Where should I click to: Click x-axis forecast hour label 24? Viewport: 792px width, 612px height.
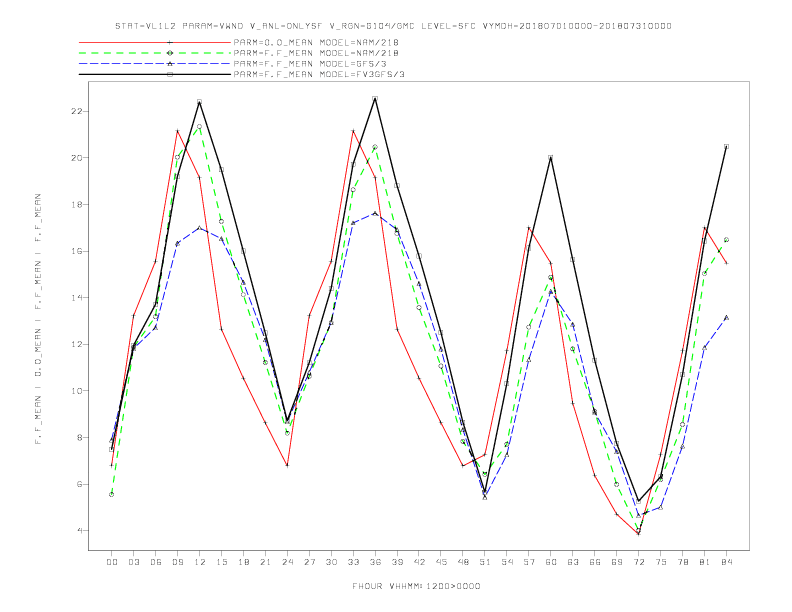point(287,562)
